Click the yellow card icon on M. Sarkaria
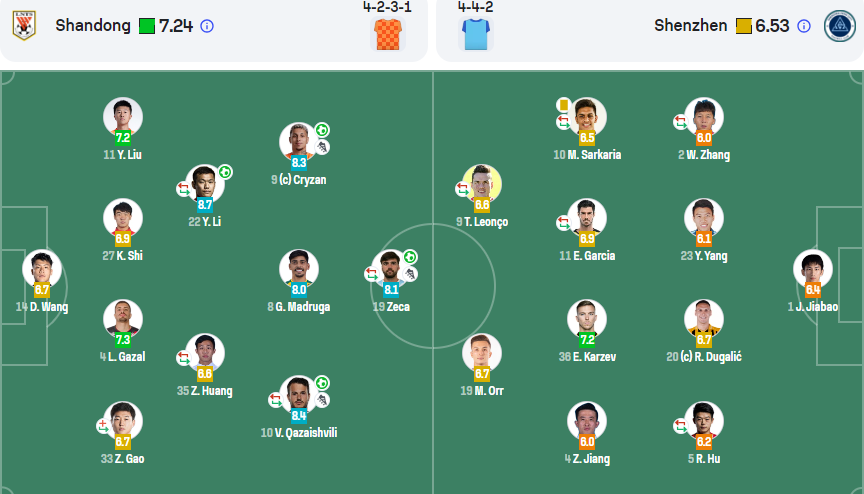 pos(564,104)
